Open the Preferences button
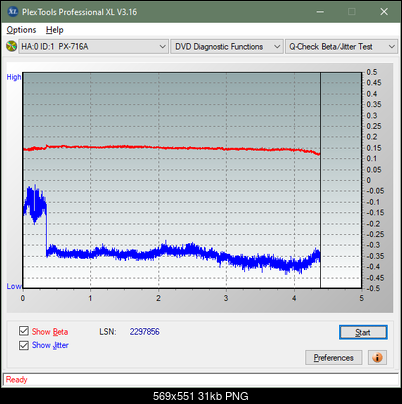 (333, 358)
